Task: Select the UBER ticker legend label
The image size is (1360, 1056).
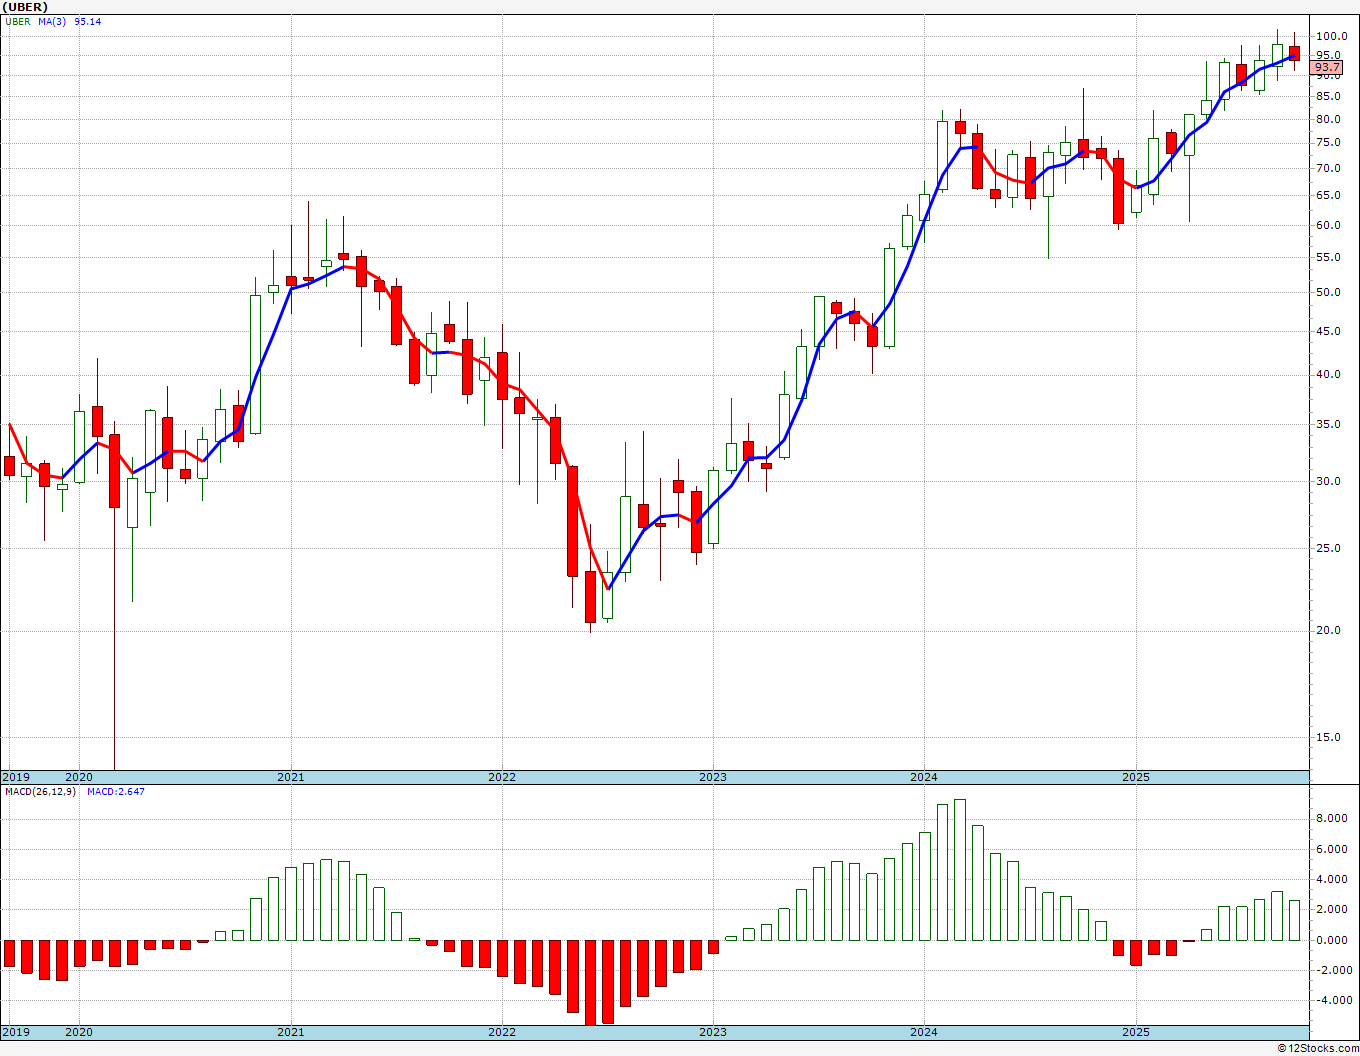Action: (18, 21)
